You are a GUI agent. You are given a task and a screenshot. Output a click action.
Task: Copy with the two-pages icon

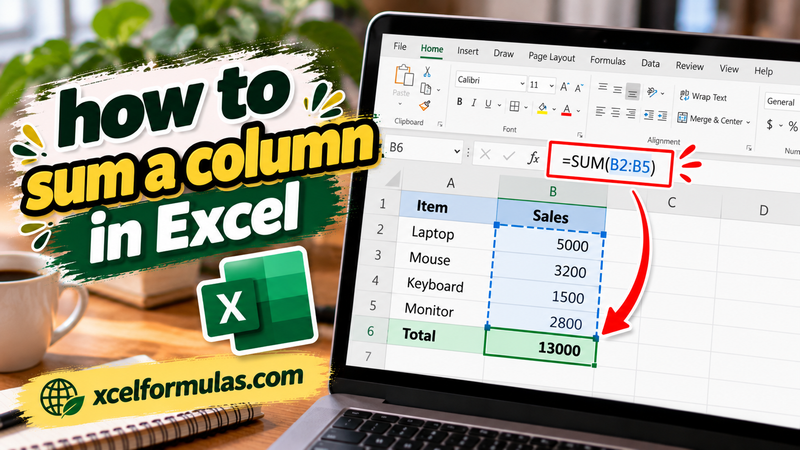[426, 88]
